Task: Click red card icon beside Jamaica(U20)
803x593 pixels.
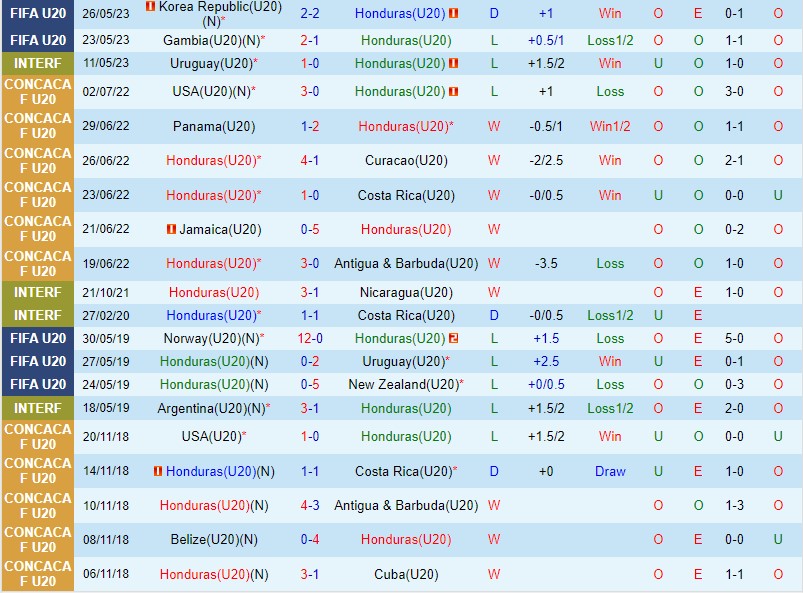Action: click(172, 229)
